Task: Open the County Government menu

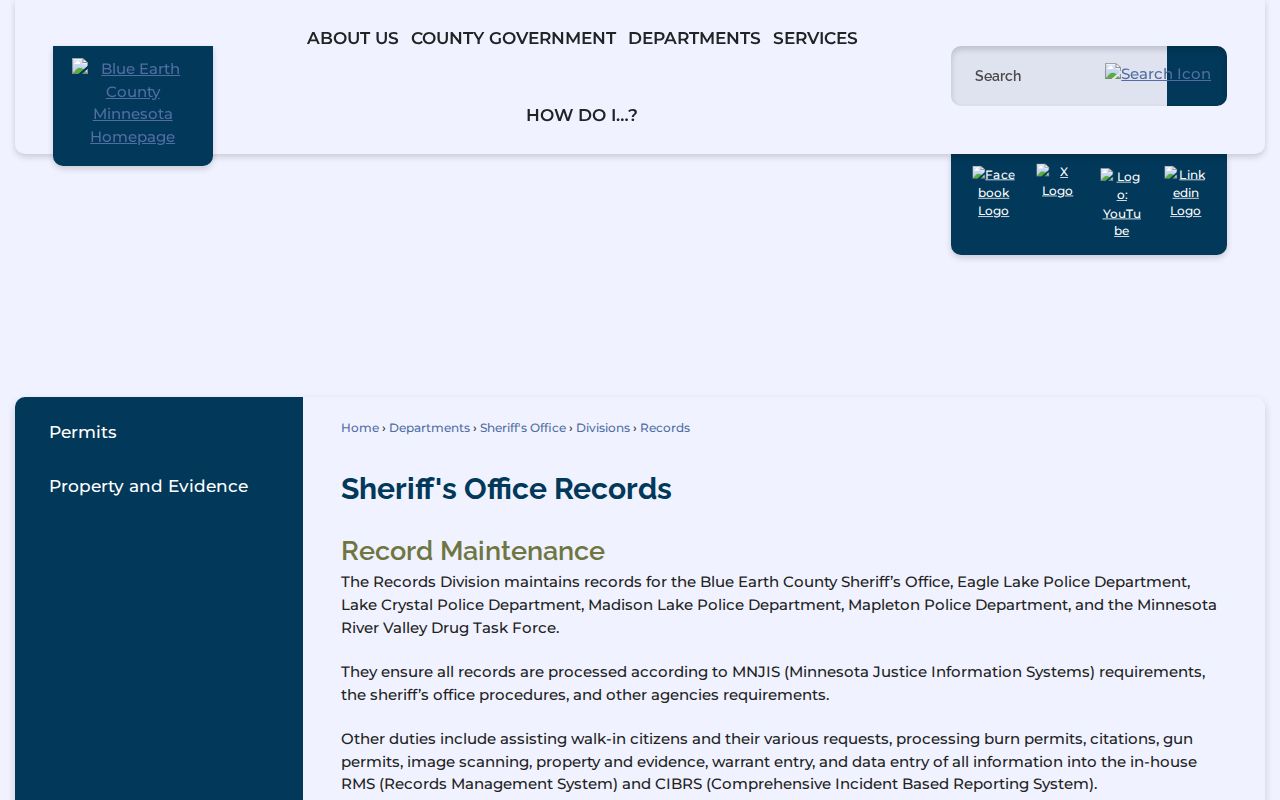Action: click(x=513, y=38)
